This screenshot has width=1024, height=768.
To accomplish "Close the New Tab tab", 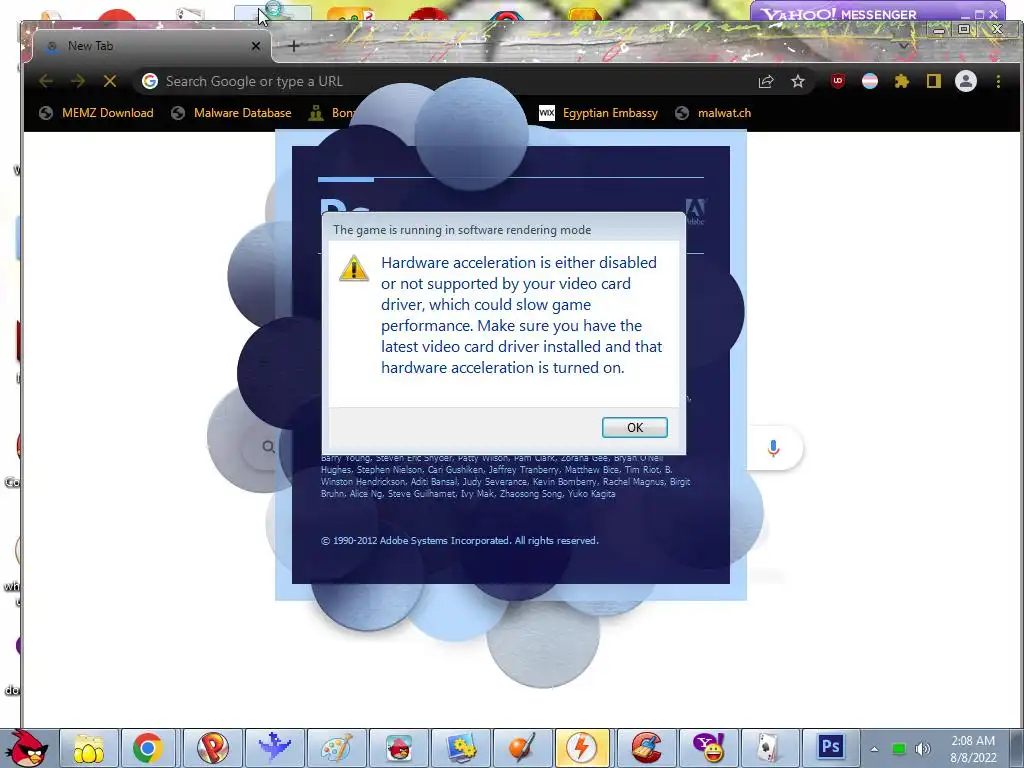I will point(256,46).
